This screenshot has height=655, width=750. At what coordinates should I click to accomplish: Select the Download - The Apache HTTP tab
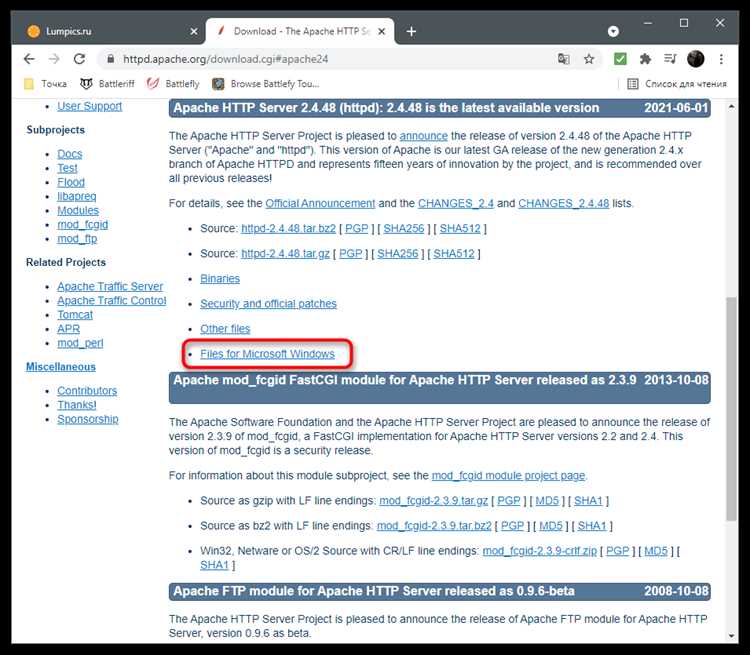pyautogui.click(x=300, y=32)
